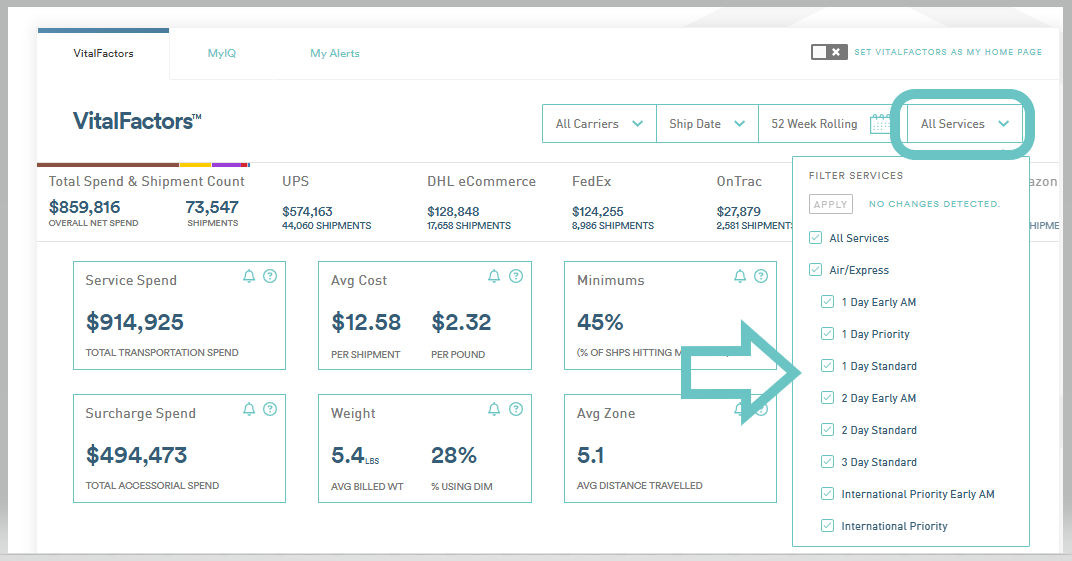Expand the All Carriers dropdown

point(599,124)
